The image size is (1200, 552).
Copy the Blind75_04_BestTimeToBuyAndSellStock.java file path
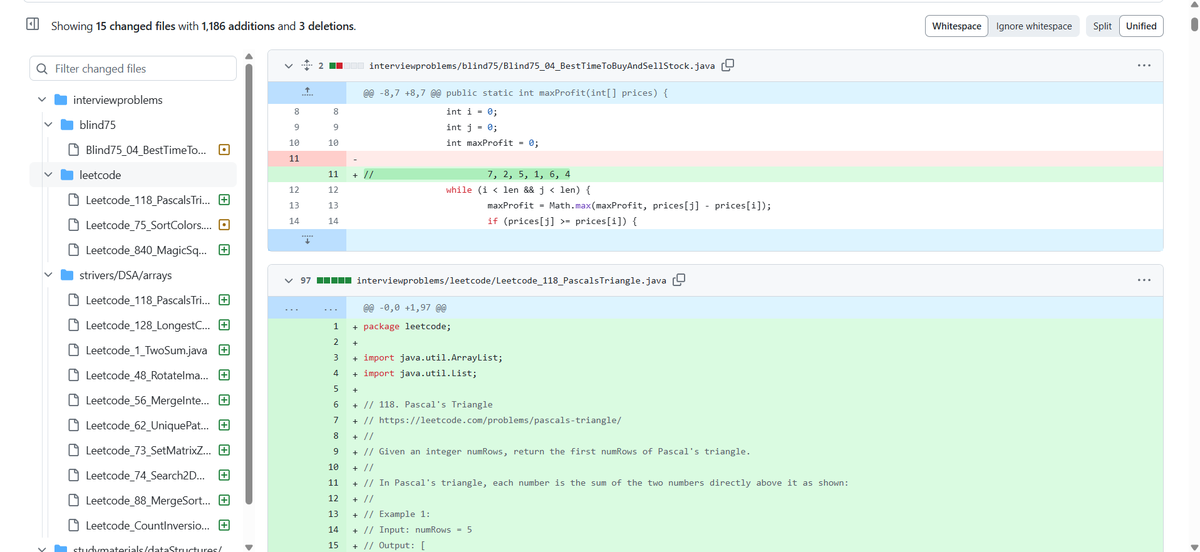pyautogui.click(x=728, y=66)
